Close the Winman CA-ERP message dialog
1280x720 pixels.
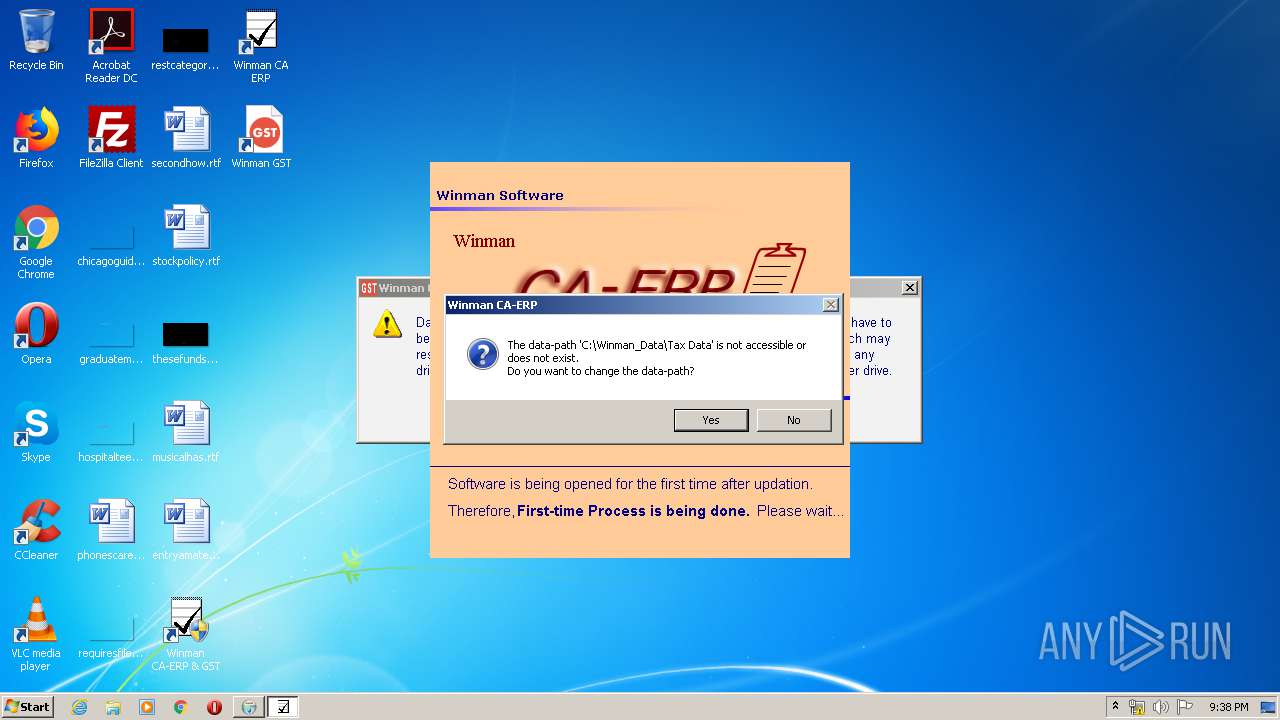click(x=830, y=305)
